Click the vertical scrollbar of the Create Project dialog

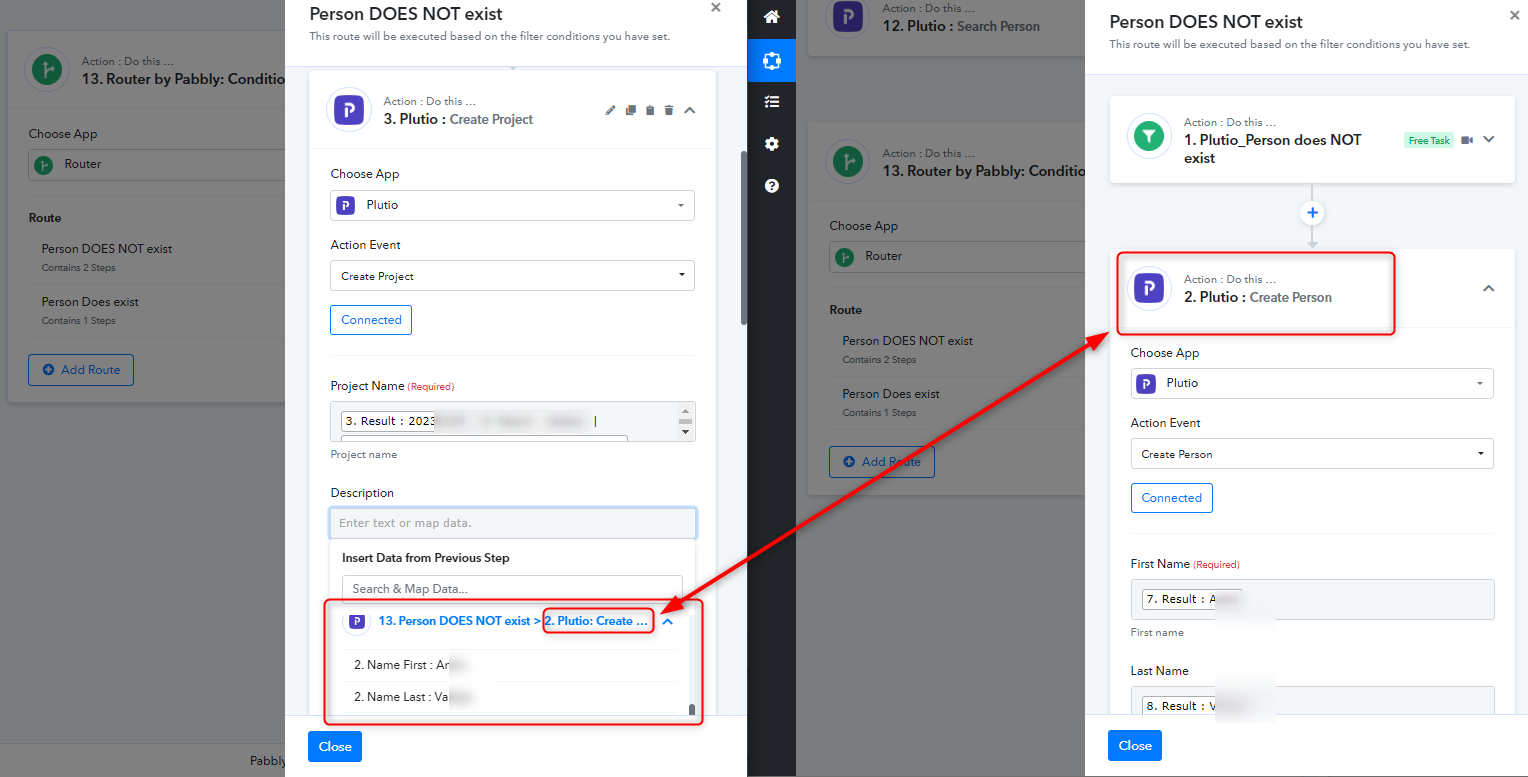743,238
